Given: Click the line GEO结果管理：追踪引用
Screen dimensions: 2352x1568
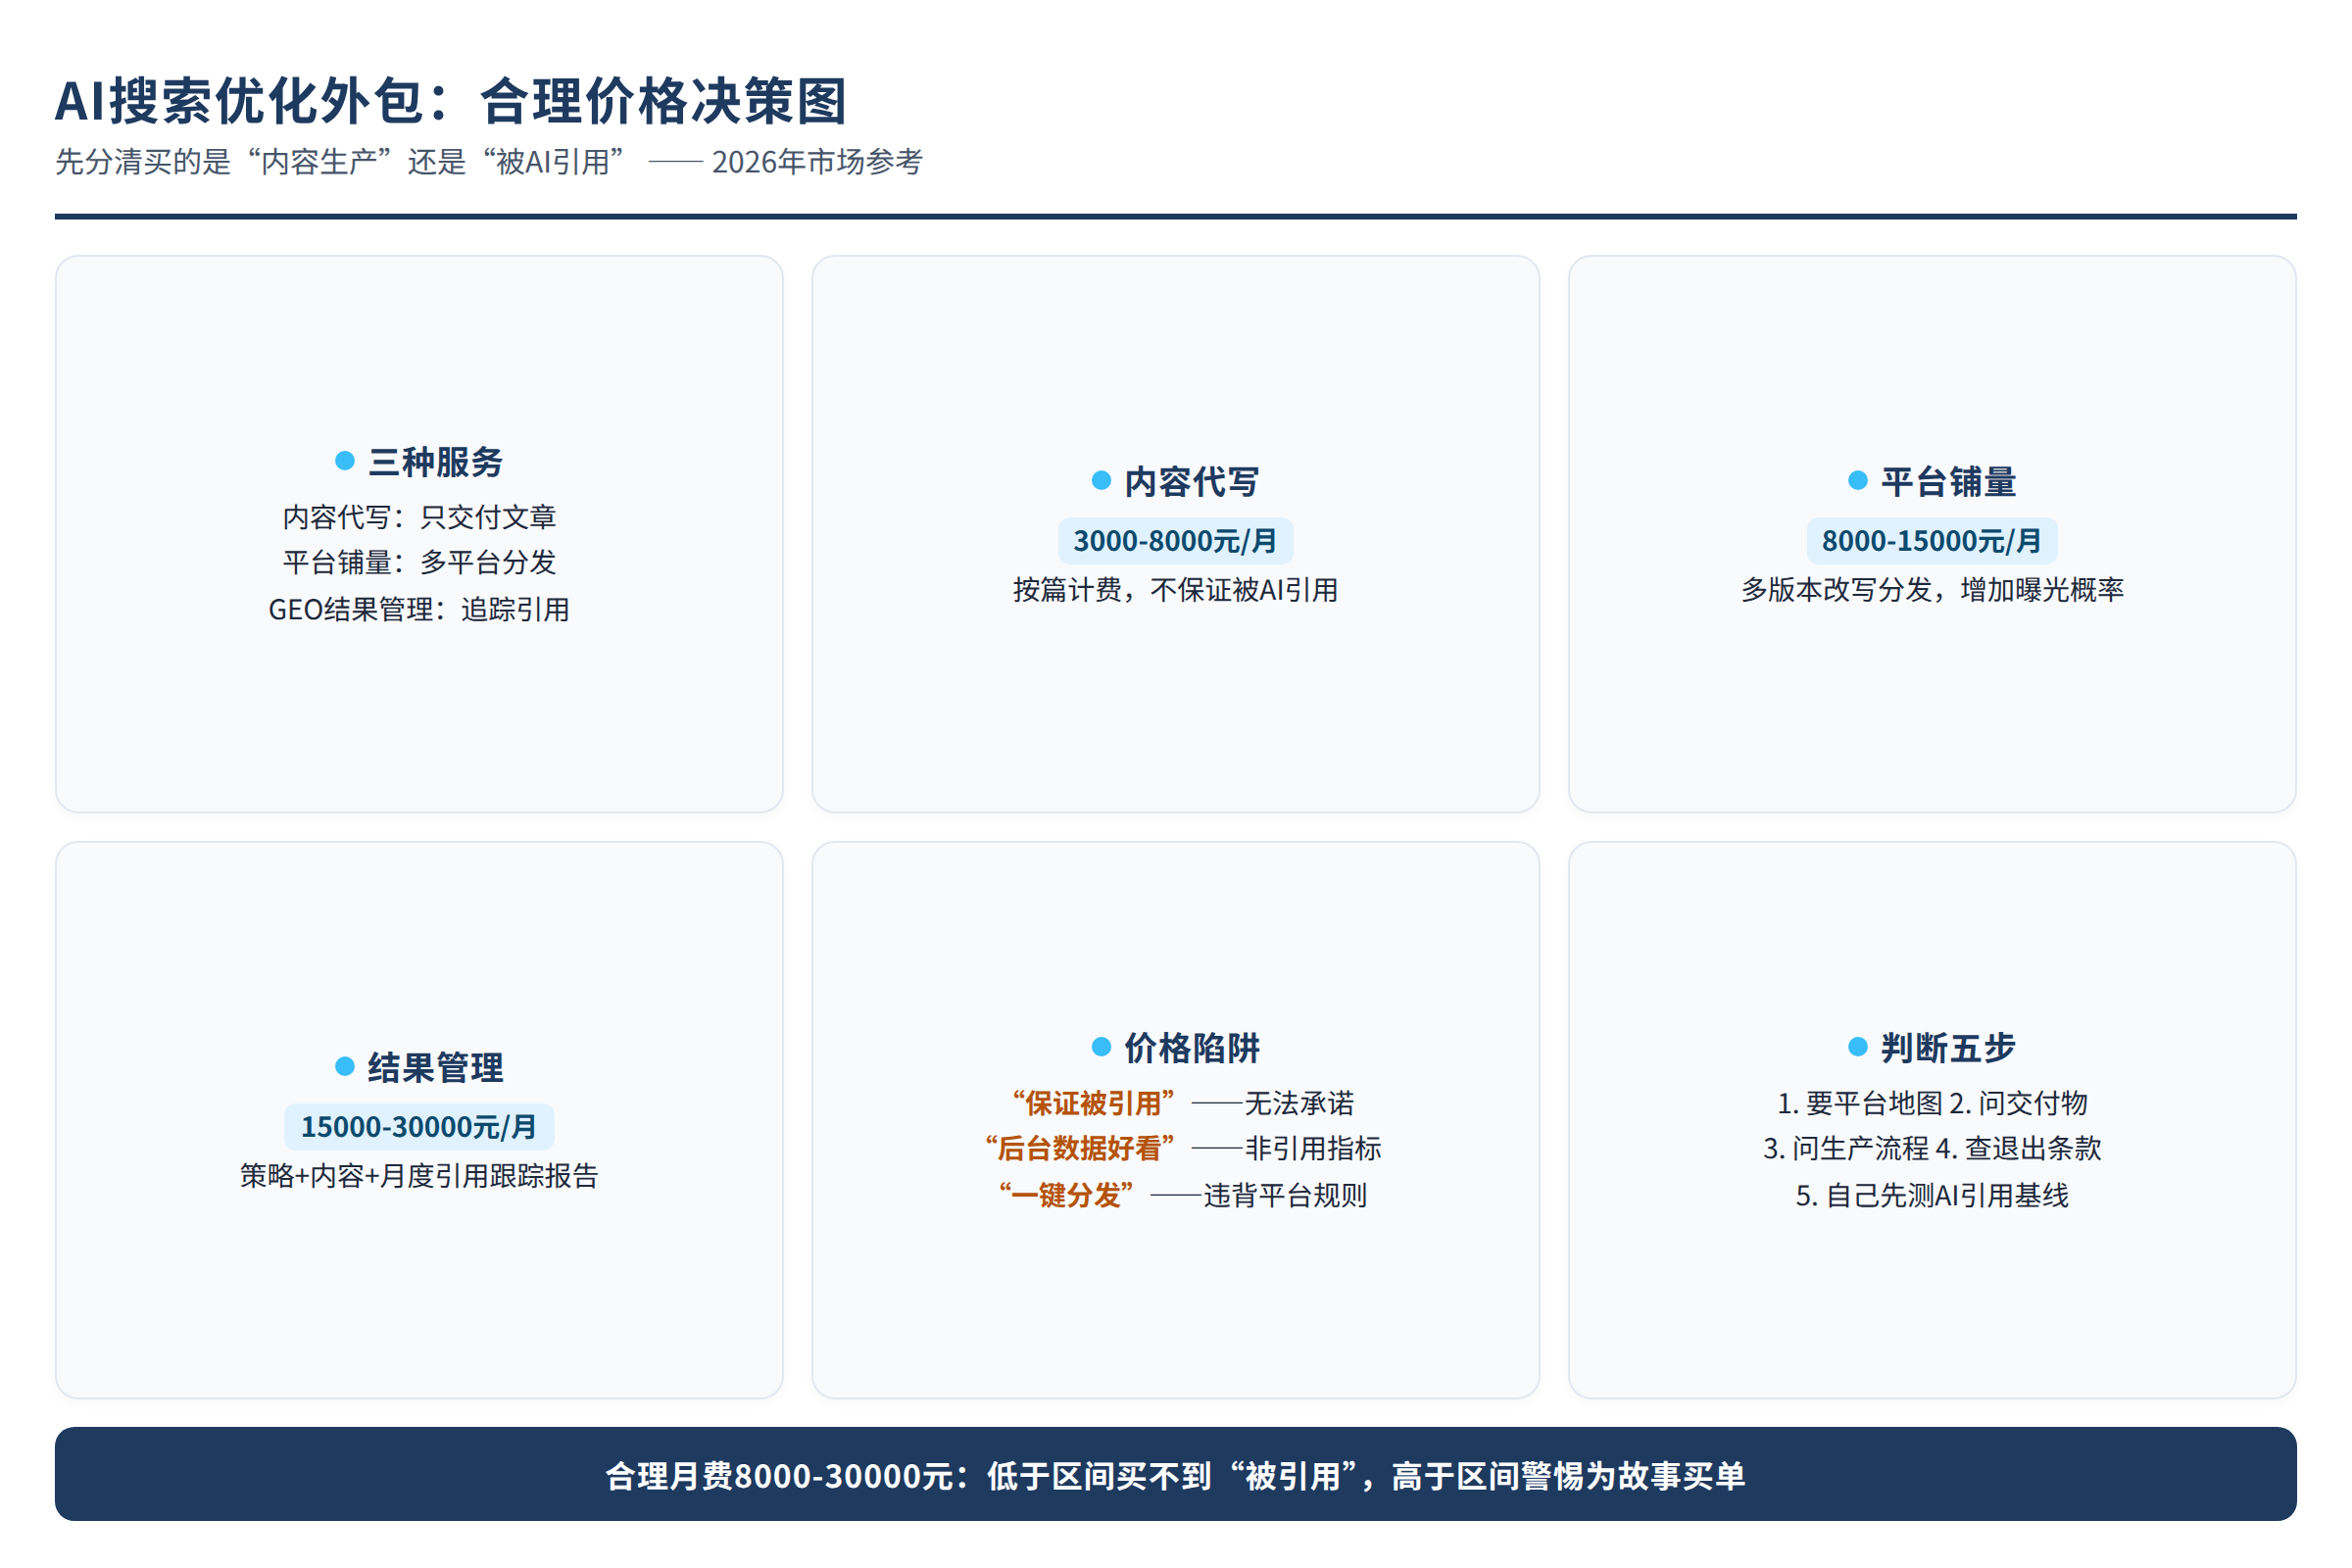Looking at the screenshot, I should click(x=419, y=609).
